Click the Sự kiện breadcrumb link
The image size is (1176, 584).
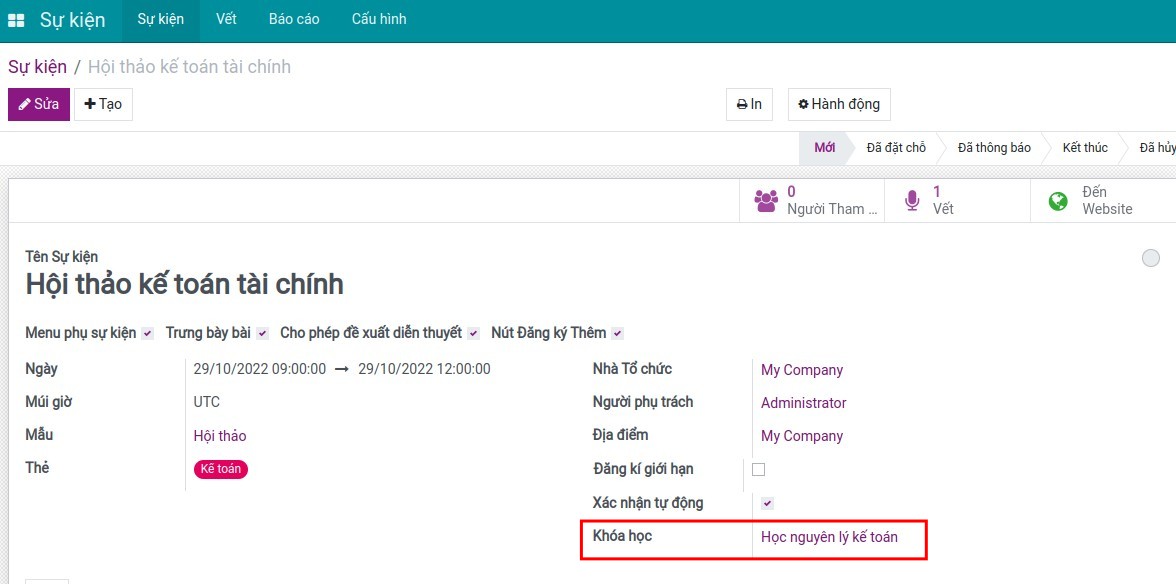pos(36,66)
